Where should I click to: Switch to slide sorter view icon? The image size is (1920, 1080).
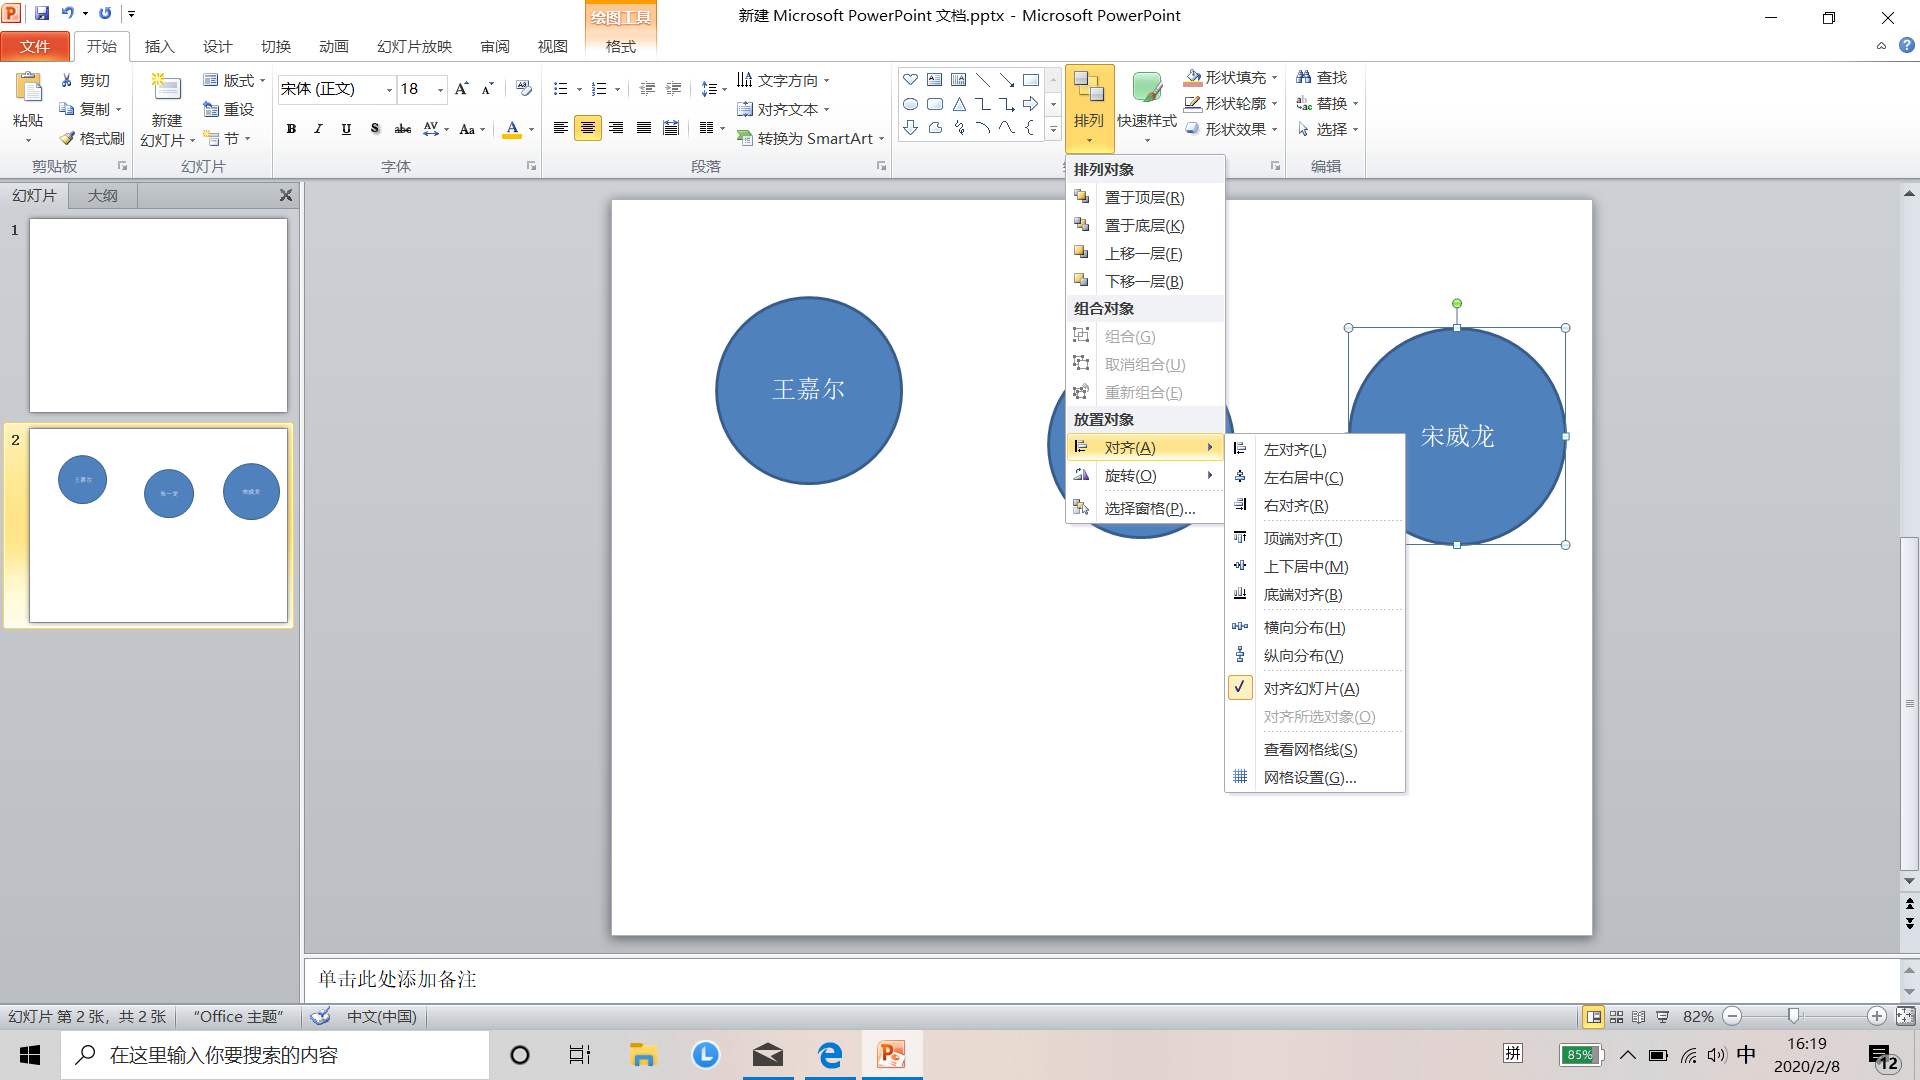[1616, 1017]
